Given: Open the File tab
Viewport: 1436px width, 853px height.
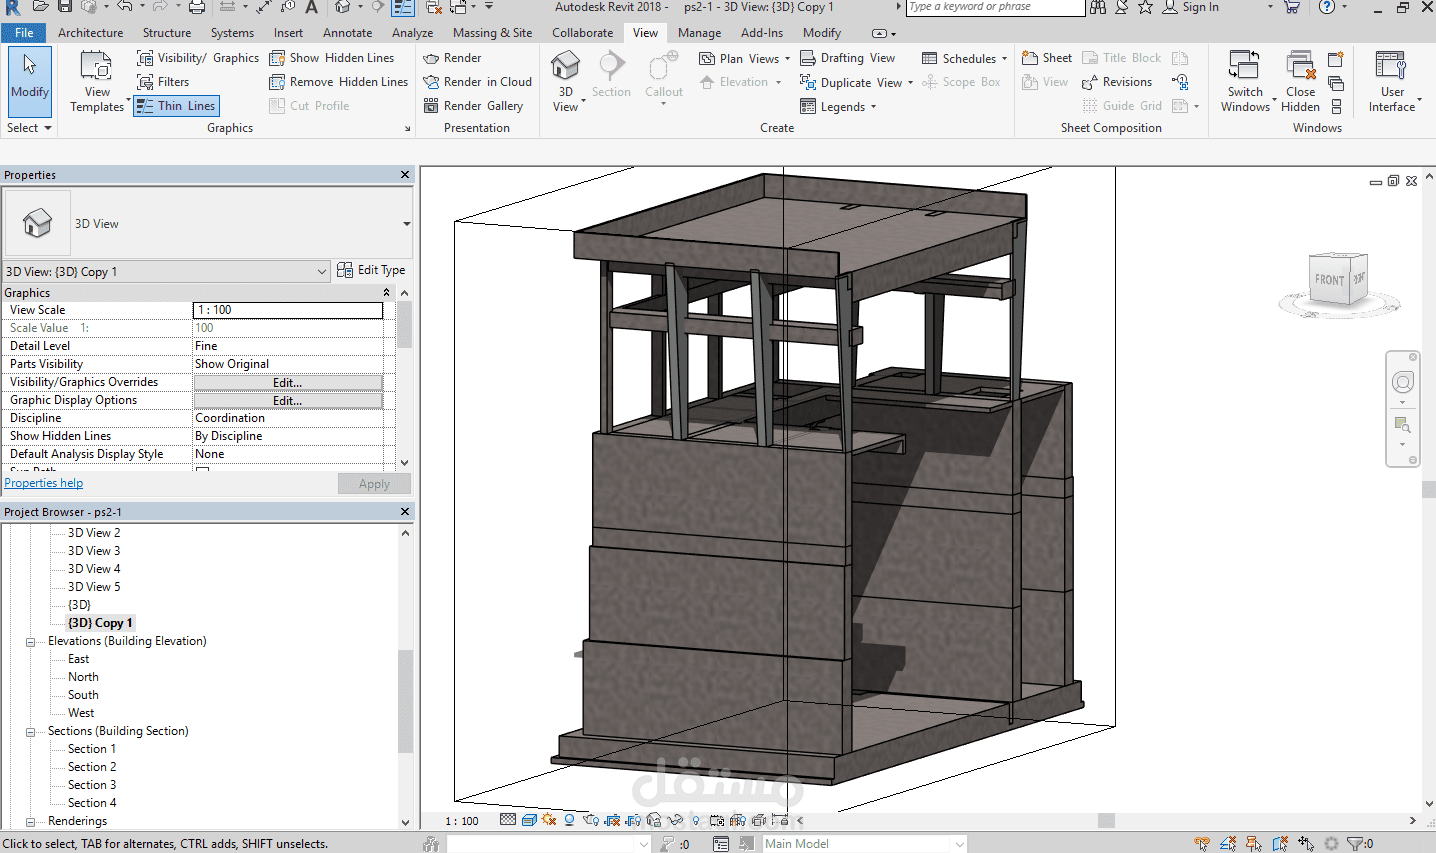Looking at the screenshot, I should click(x=24, y=33).
